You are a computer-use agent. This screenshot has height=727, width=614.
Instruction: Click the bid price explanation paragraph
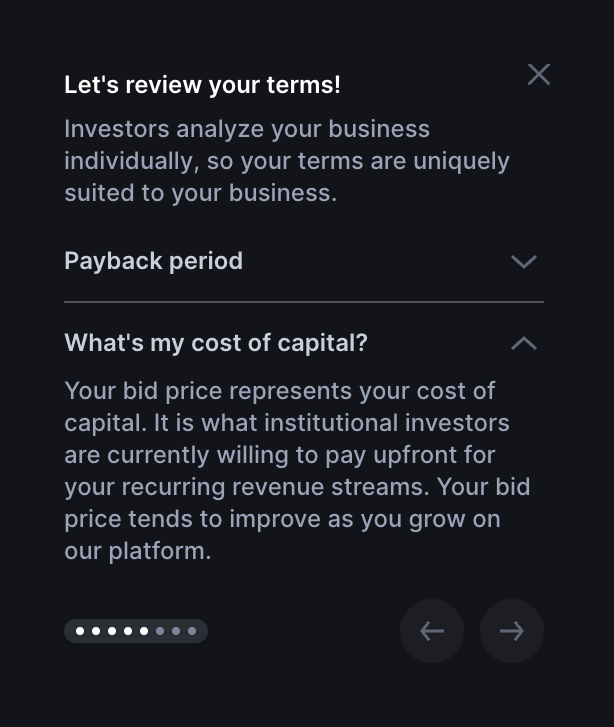tap(297, 471)
